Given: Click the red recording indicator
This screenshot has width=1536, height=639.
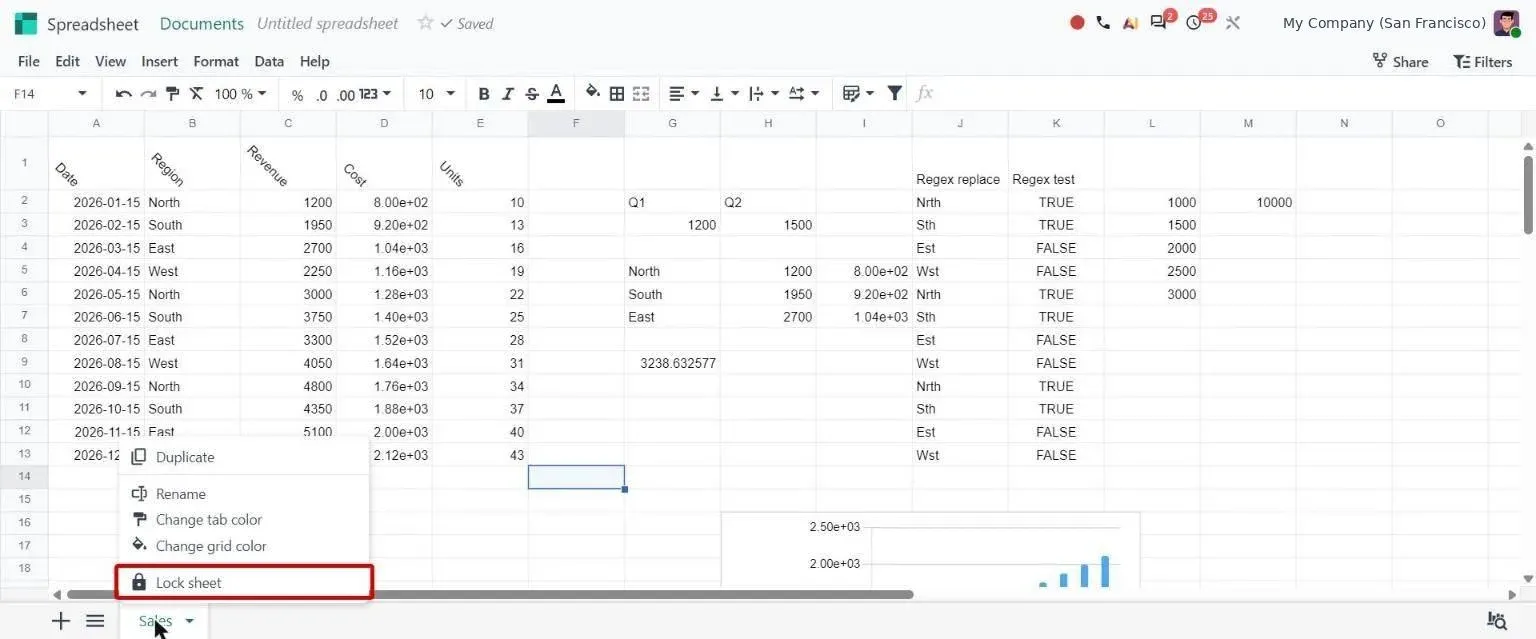Looking at the screenshot, I should (1077, 23).
